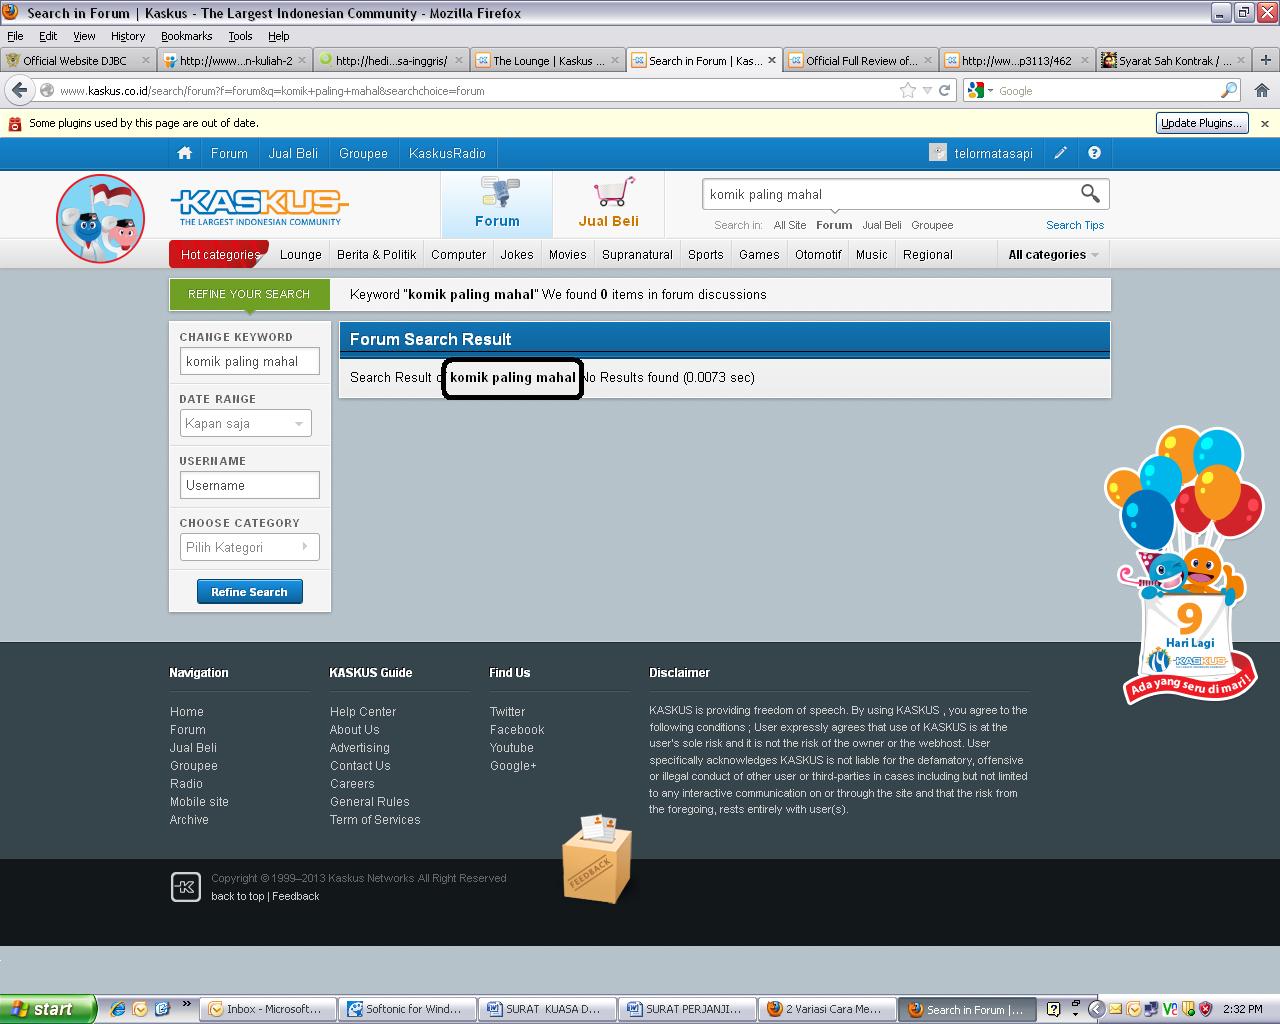Click the pencil icon next to telormatasapi
Image resolution: width=1280 pixels, height=1024 pixels.
(x=1061, y=153)
